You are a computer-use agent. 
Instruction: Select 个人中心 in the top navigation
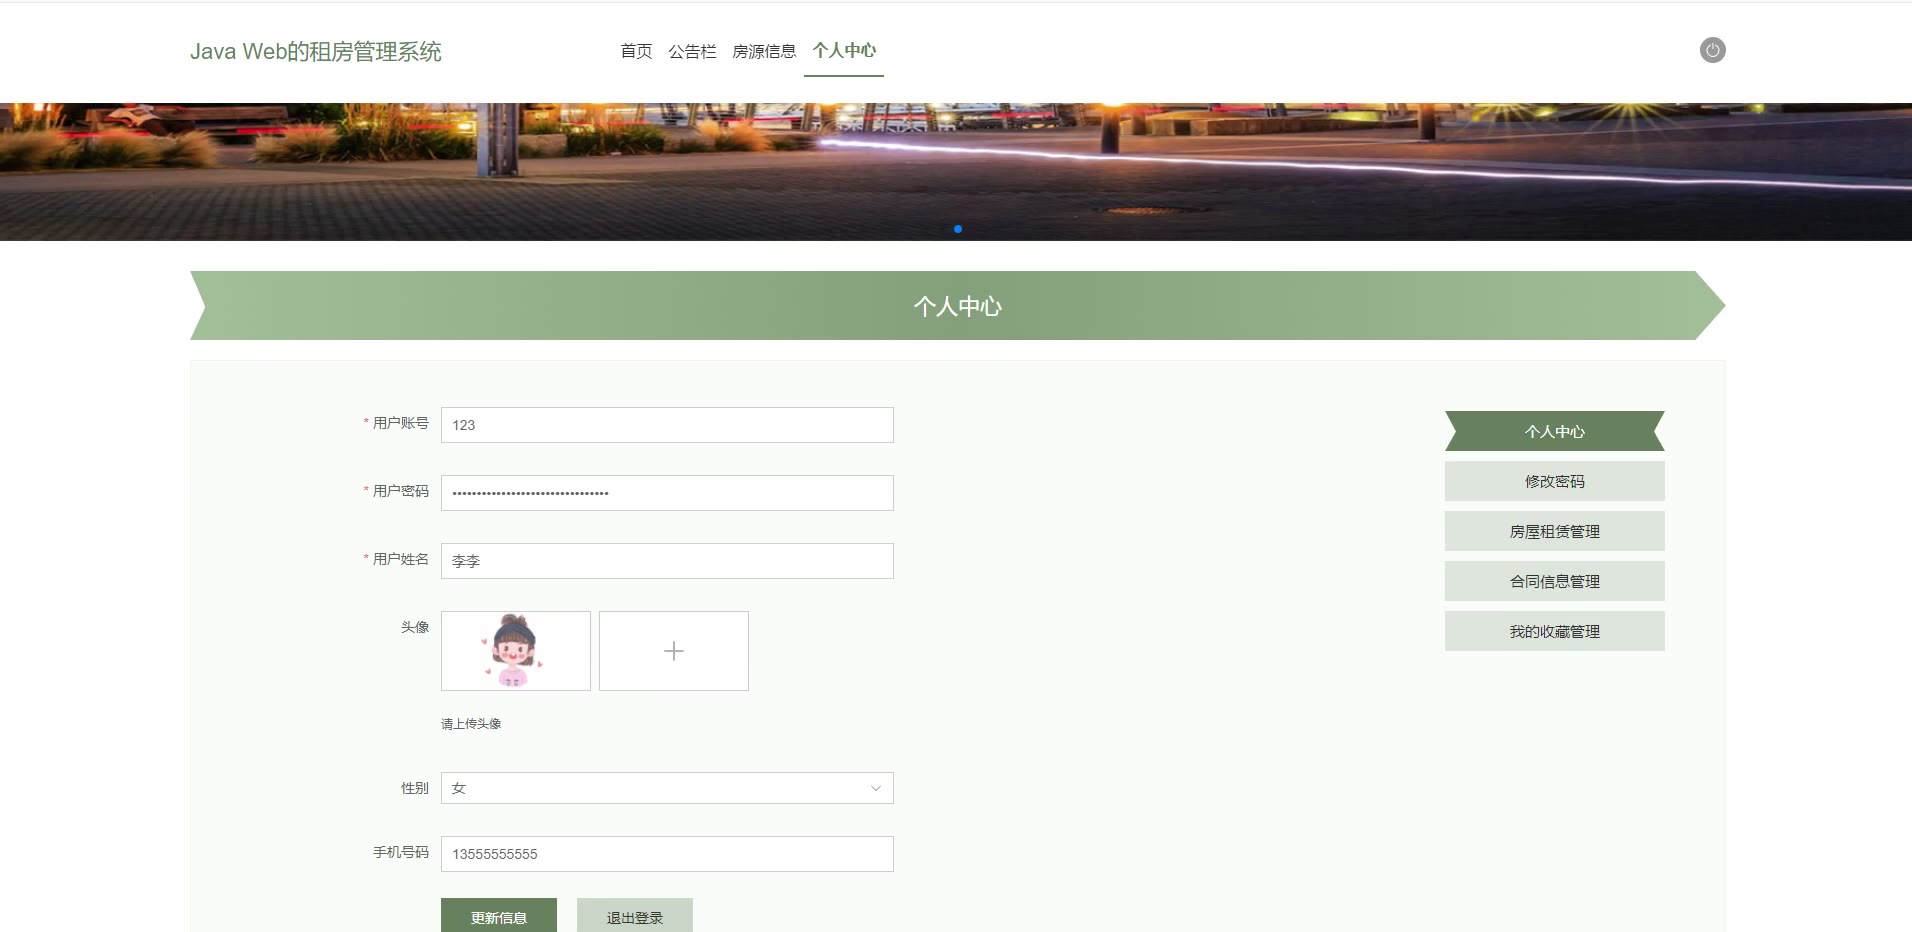pyautogui.click(x=844, y=50)
